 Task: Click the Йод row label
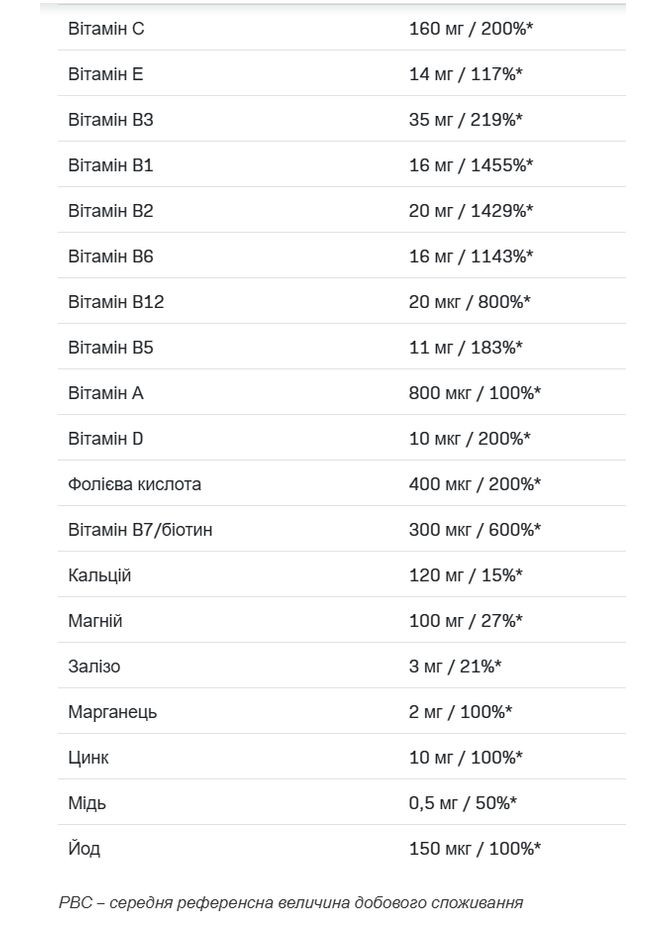click(x=84, y=849)
